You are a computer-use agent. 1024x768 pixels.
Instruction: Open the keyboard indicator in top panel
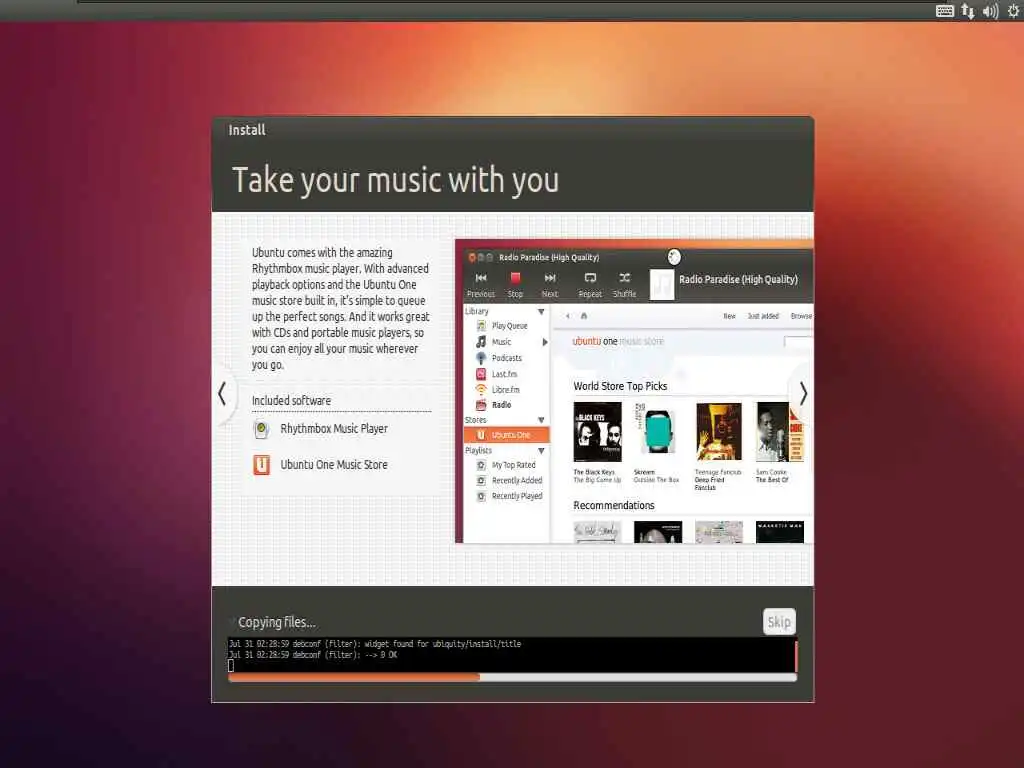coord(945,11)
